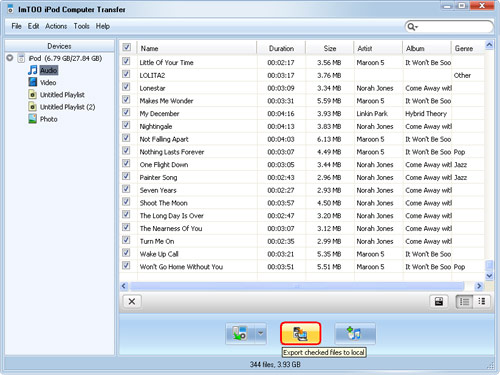The image size is (500, 375).
Task: Select the Photo label in Devices
Action: (49, 119)
